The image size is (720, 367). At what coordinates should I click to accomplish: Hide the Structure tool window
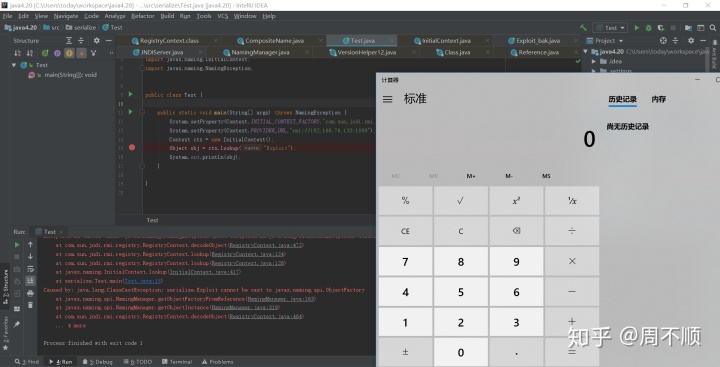(x=109, y=40)
